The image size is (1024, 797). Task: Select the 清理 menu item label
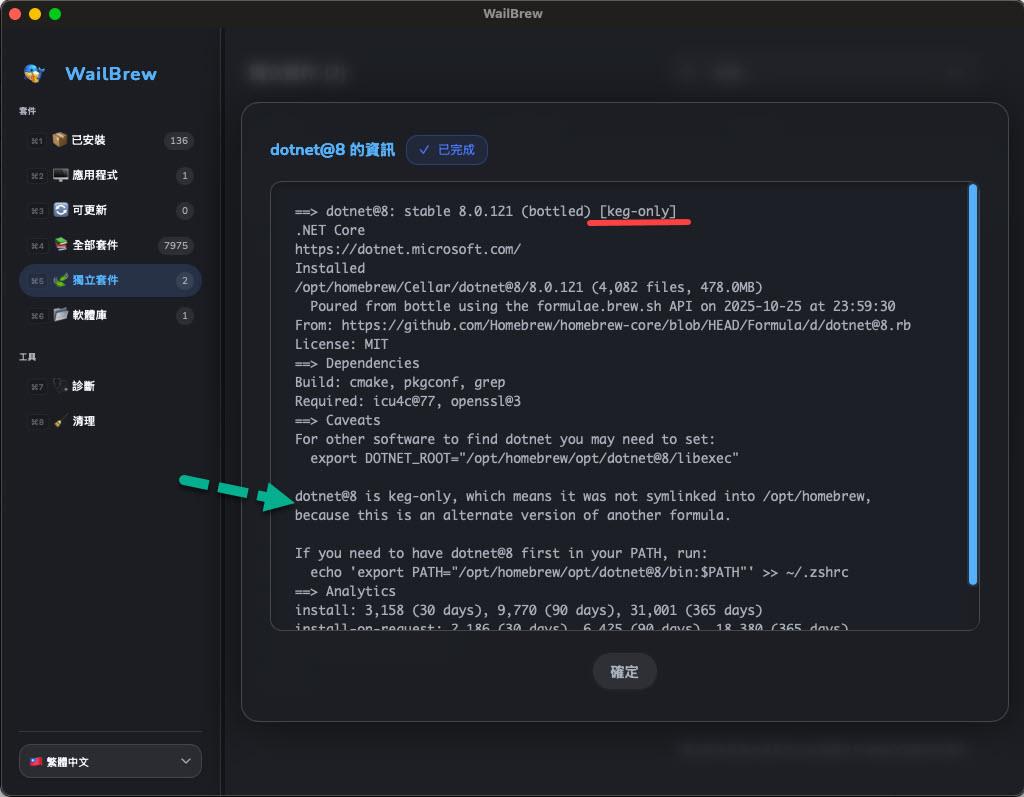pos(84,421)
